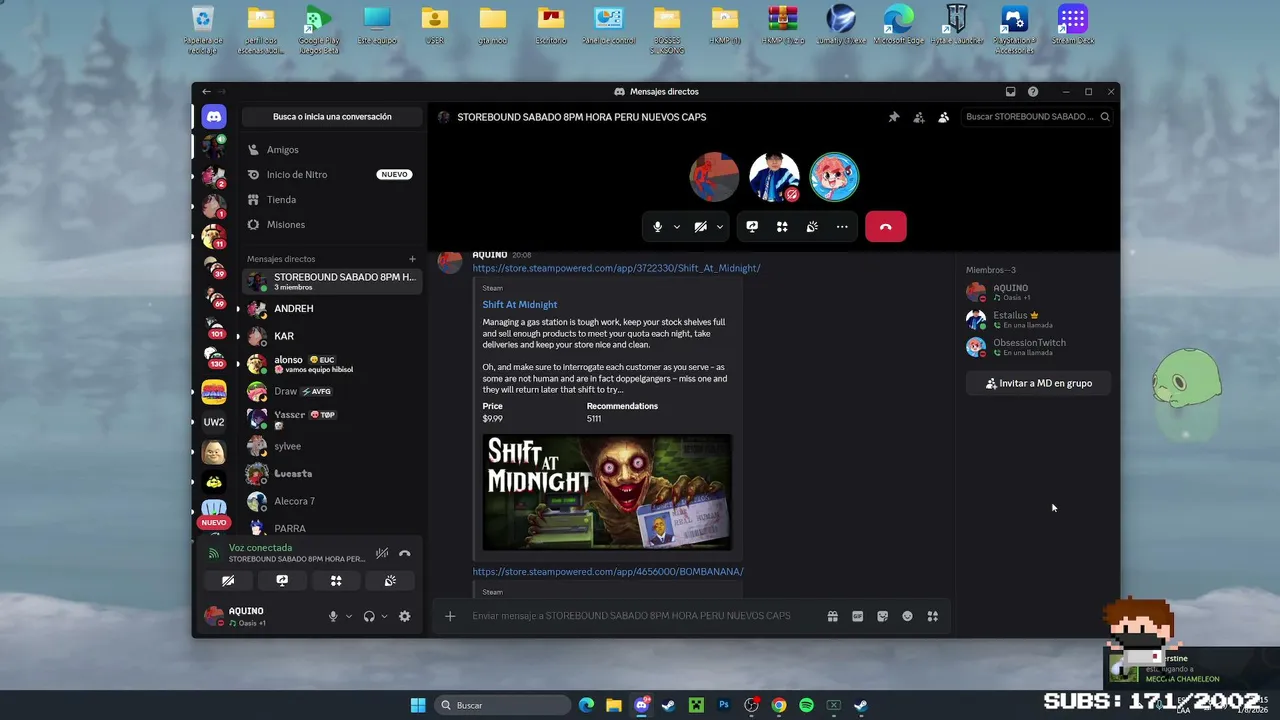Open direct message with ANDREH
1280x720 pixels.
click(331, 309)
